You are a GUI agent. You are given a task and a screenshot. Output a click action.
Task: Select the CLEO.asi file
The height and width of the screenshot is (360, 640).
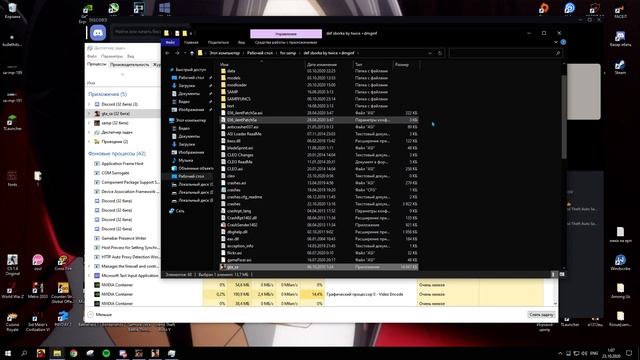coord(235,169)
